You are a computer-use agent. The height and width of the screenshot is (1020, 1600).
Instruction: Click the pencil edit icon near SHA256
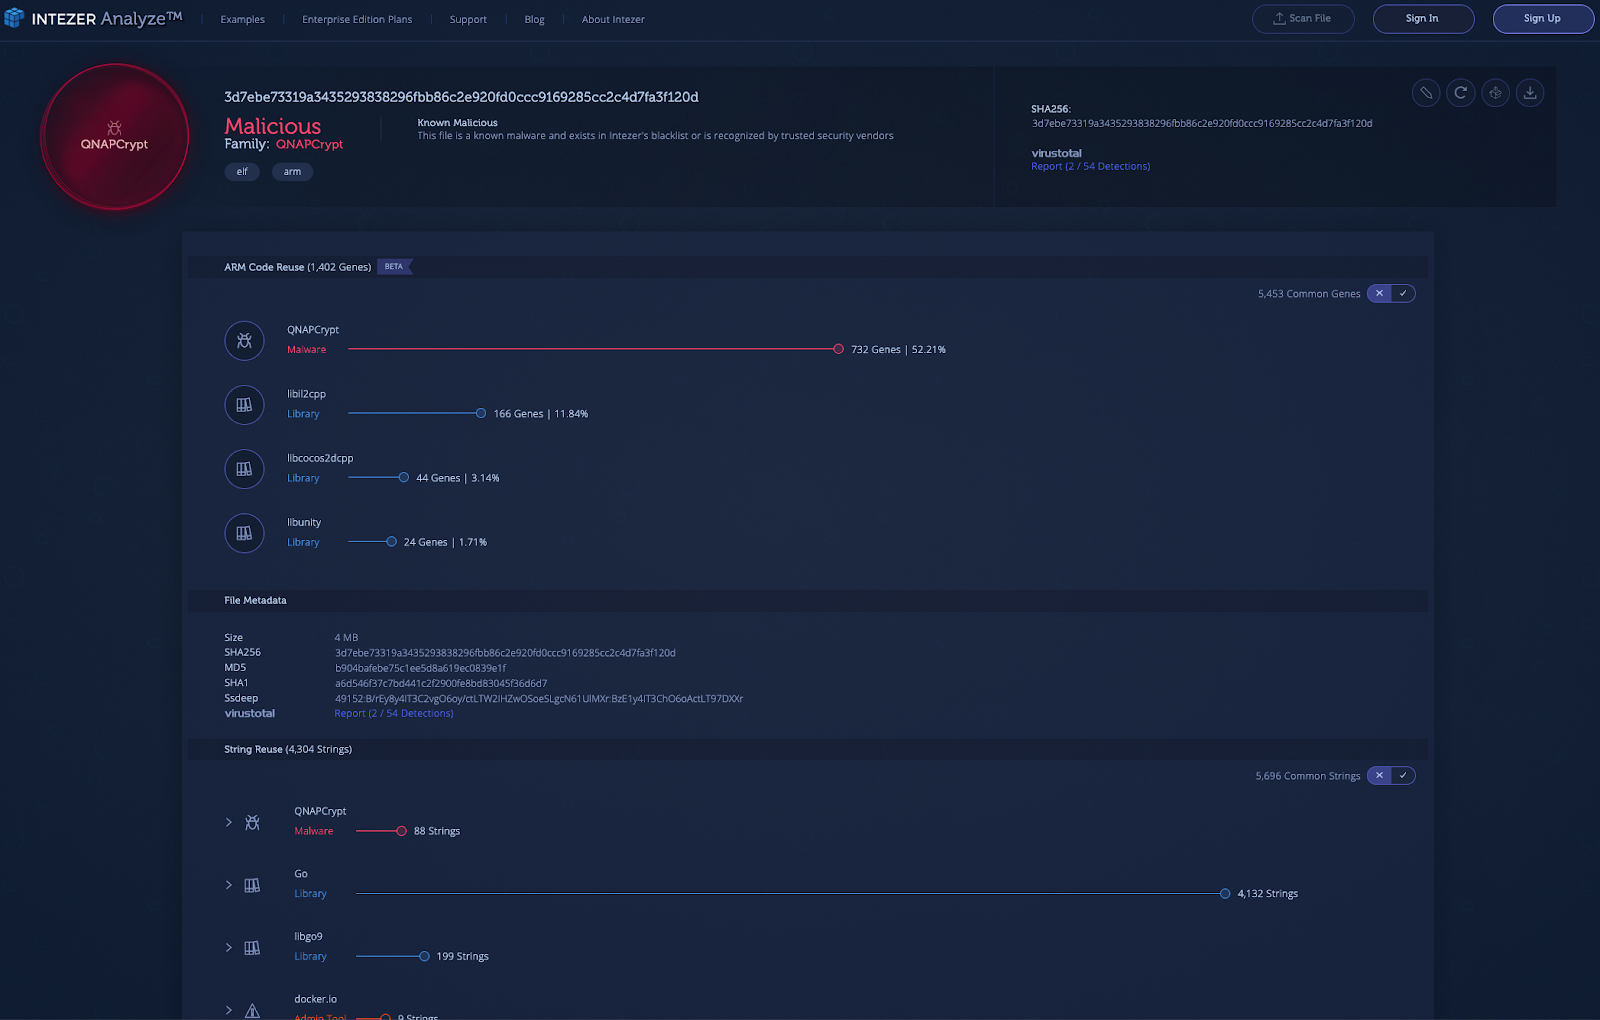tap(1425, 92)
